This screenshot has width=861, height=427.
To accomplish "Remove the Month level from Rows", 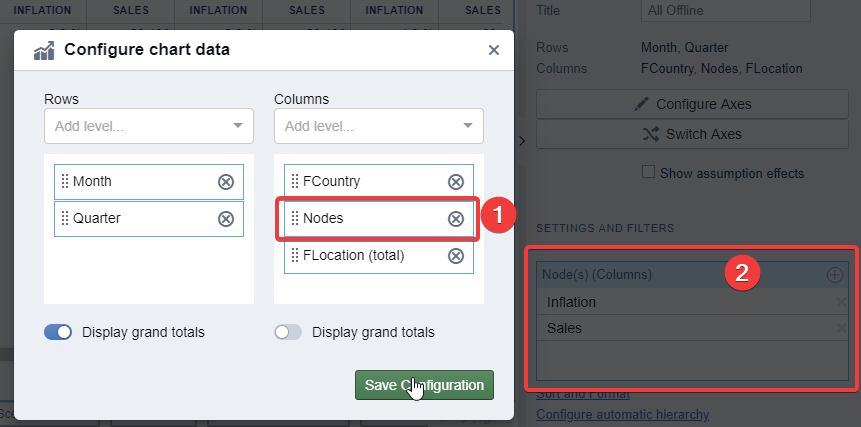I will click(226, 181).
